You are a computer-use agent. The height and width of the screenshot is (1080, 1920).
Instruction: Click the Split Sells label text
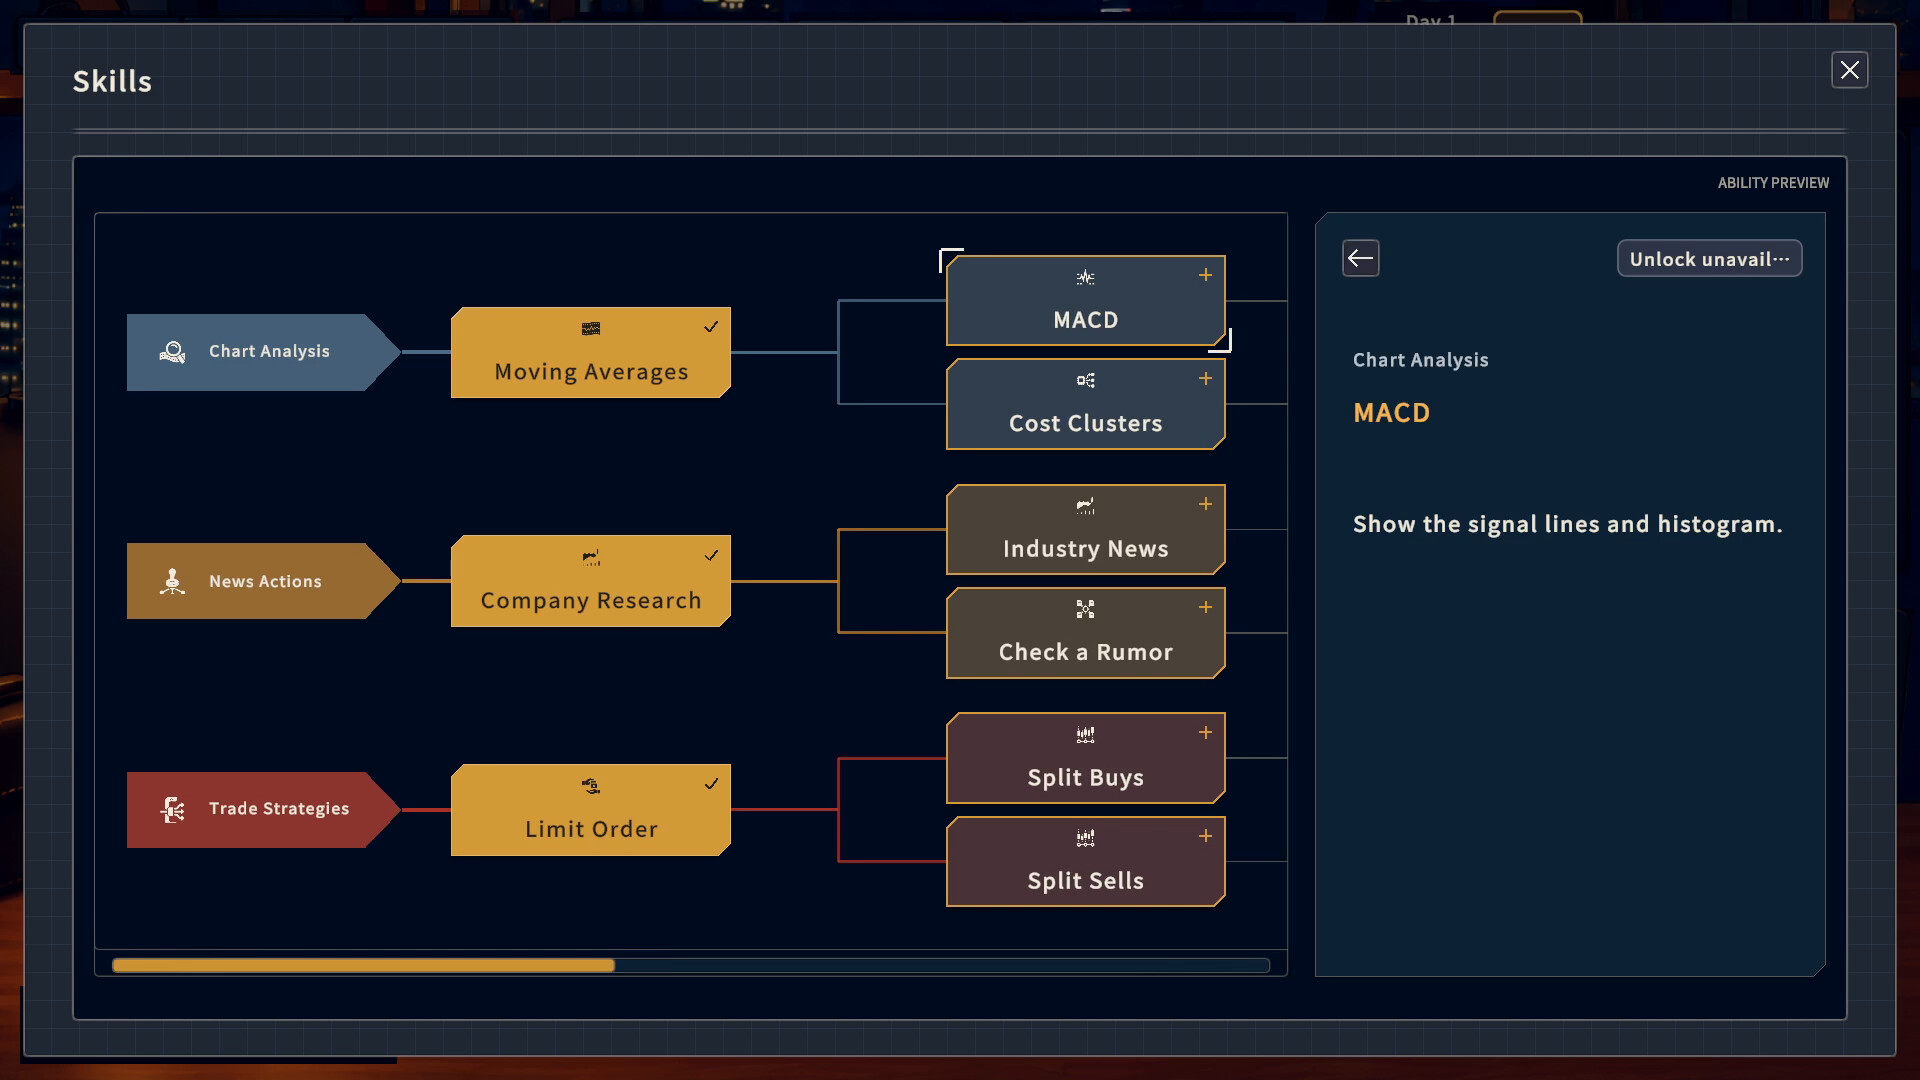tap(1085, 881)
